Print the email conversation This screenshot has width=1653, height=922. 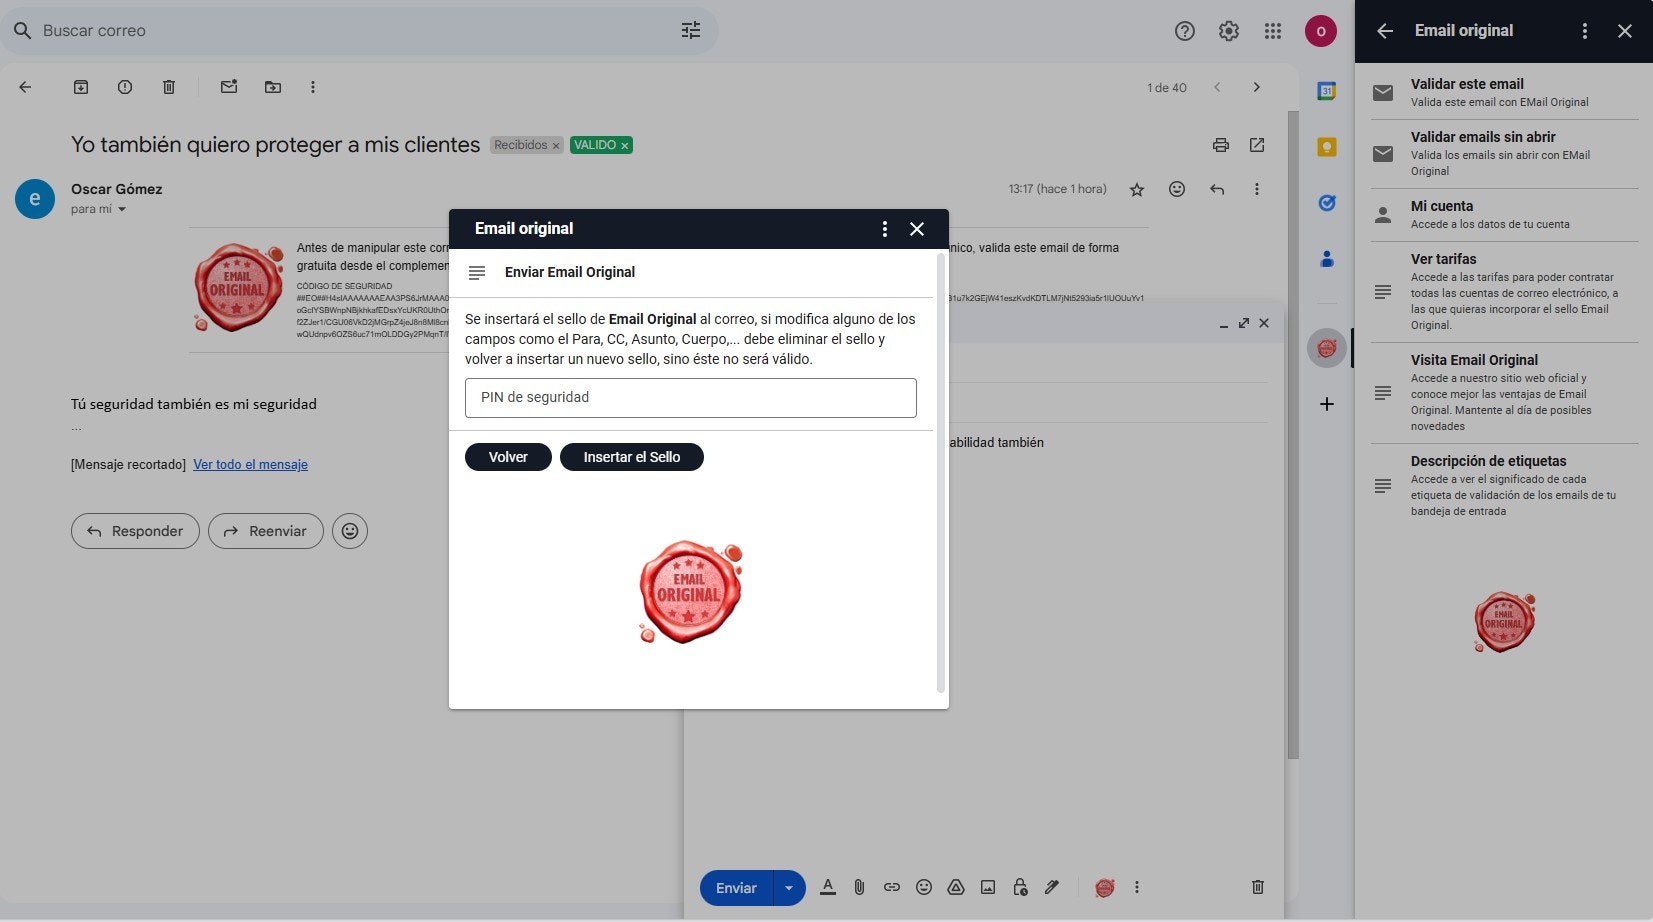point(1221,145)
